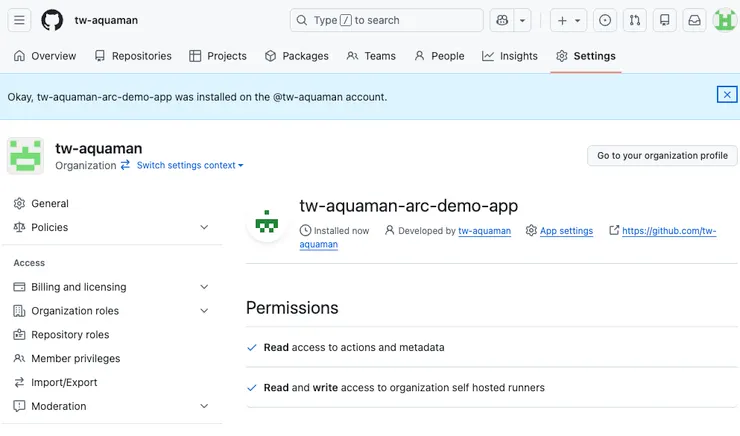Open the repositories icon in header
Viewport: 740px width, 436px height.
click(x=665, y=20)
